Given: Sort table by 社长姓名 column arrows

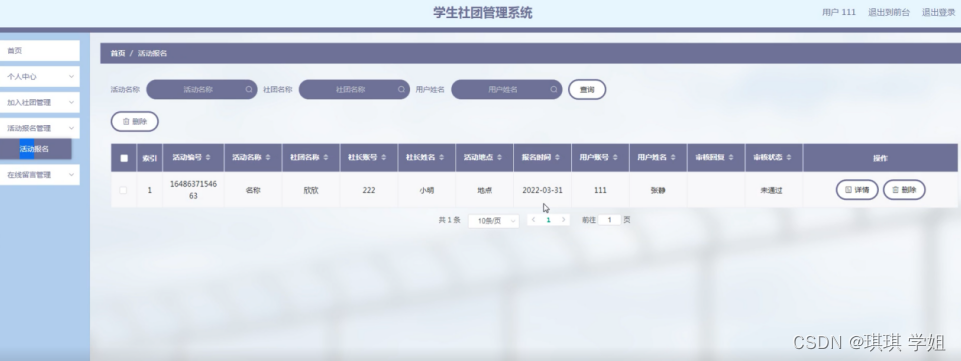Looking at the screenshot, I should (441, 158).
